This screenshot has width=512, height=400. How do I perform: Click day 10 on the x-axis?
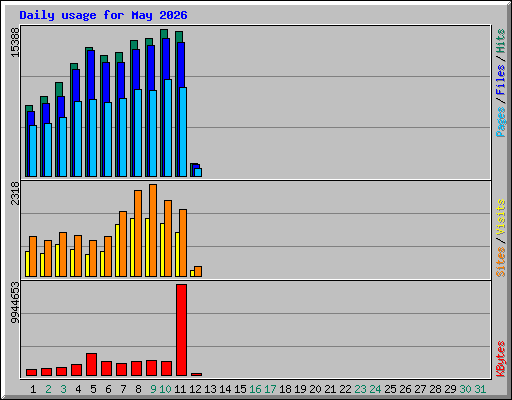pos(165,389)
